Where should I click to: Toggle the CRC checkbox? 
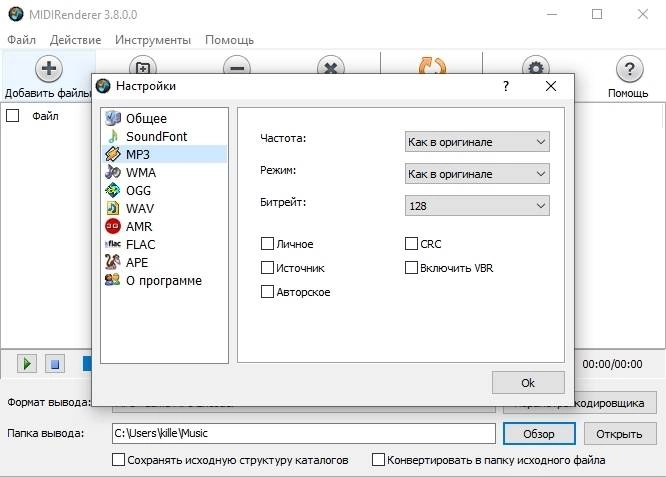coord(411,244)
